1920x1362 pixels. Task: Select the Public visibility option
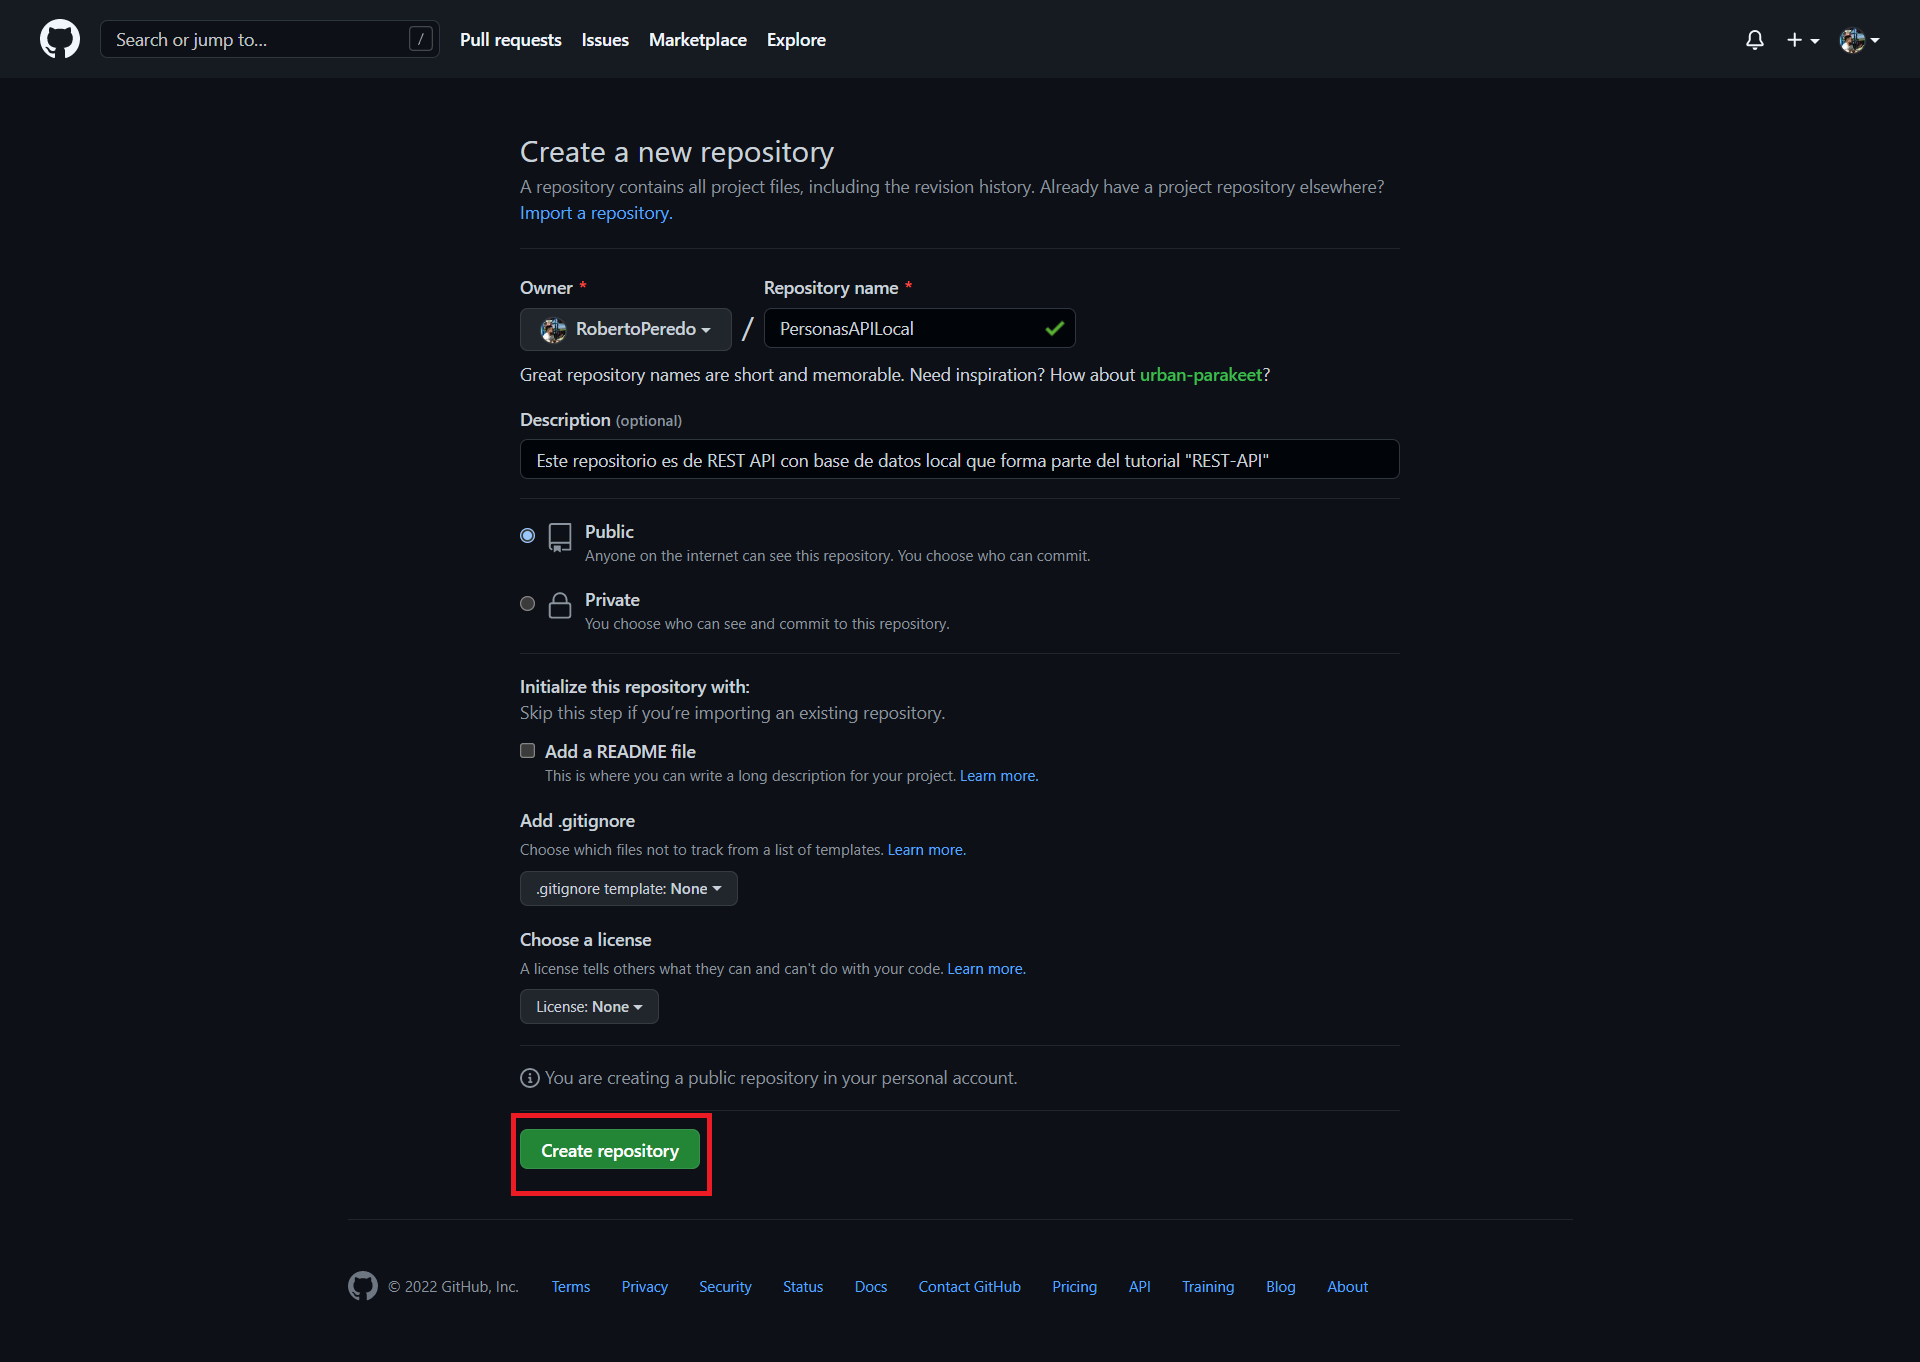click(528, 536)
